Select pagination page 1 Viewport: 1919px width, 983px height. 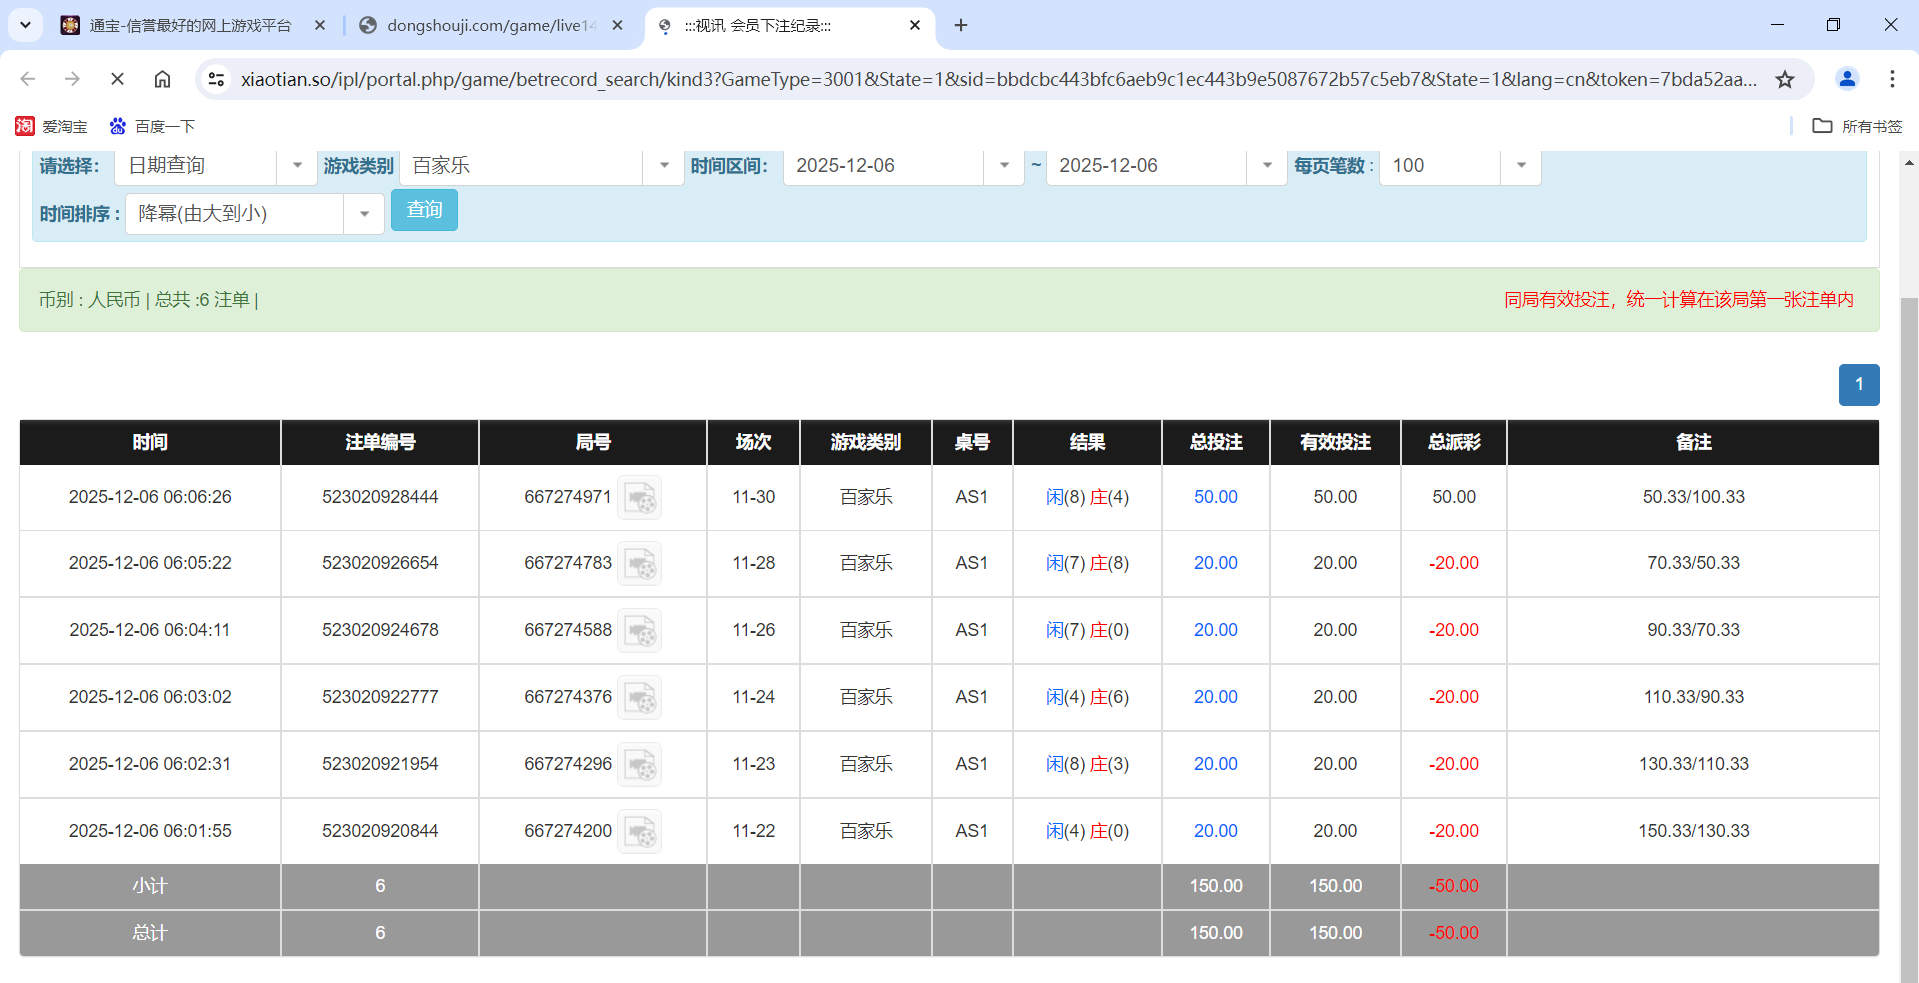coord(1858,384)
